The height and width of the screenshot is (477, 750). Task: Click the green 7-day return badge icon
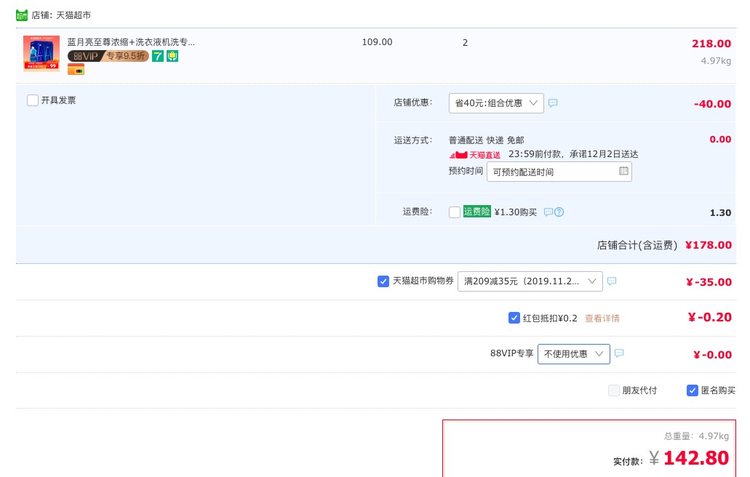pos(158,56)
